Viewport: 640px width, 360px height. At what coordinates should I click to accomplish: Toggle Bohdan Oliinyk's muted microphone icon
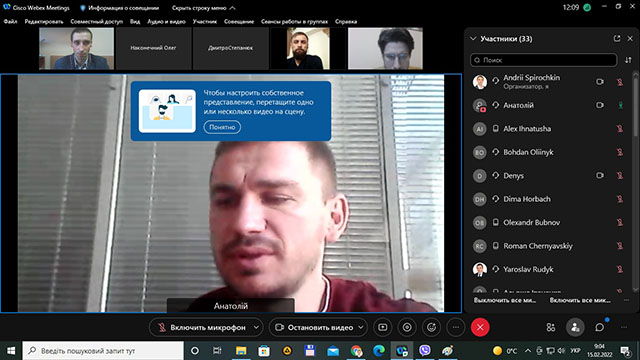620,152
